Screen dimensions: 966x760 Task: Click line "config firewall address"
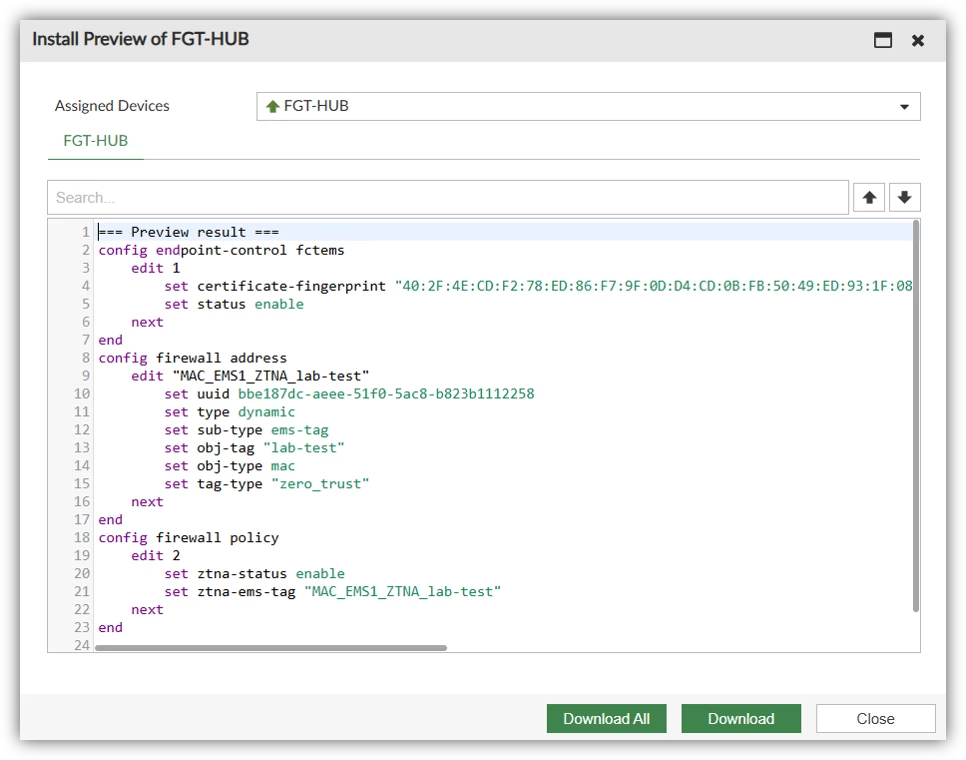coord(192,358)
